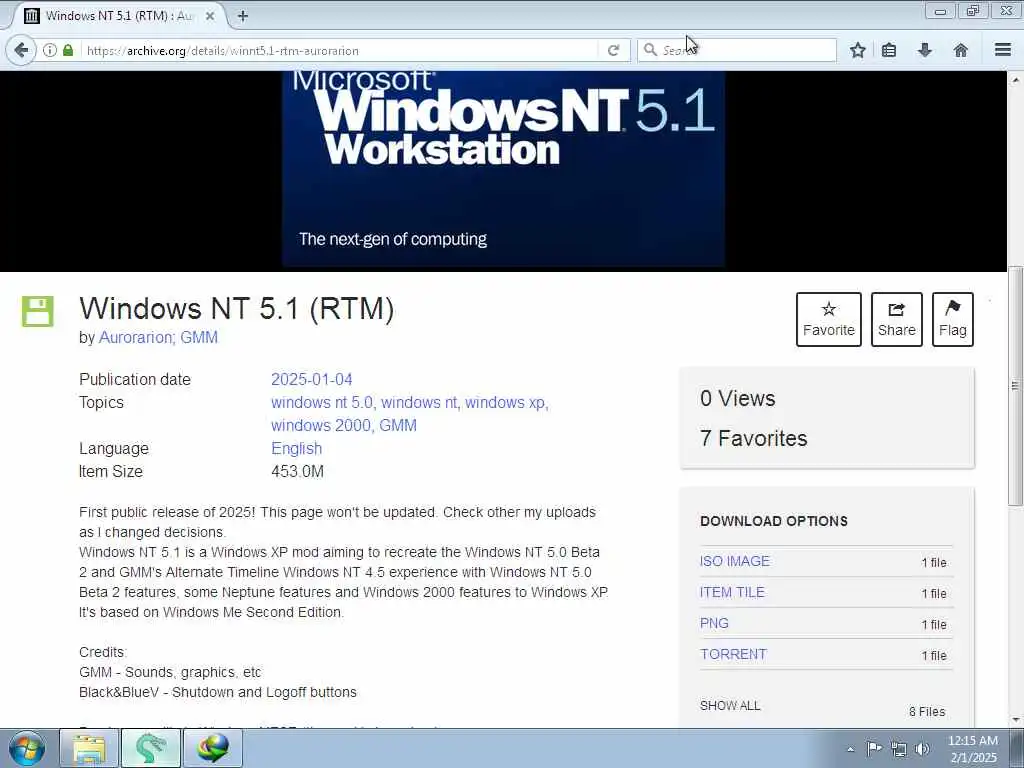
Task: Click the green floppy disk software icon
Action: (37, 311)
